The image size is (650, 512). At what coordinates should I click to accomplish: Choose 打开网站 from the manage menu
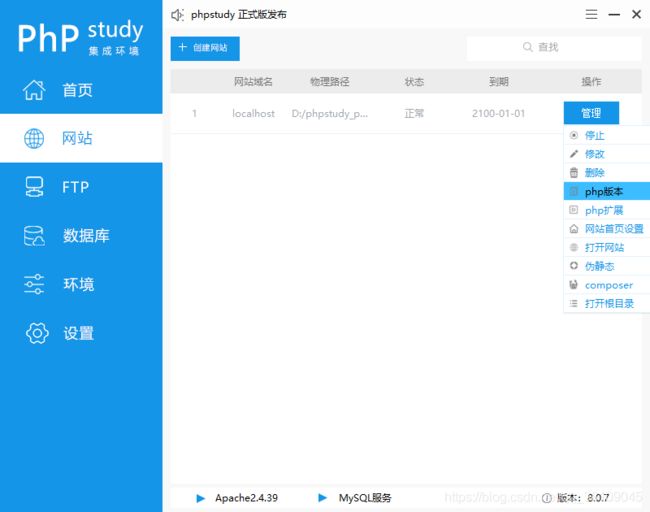[x=607, y=247]
